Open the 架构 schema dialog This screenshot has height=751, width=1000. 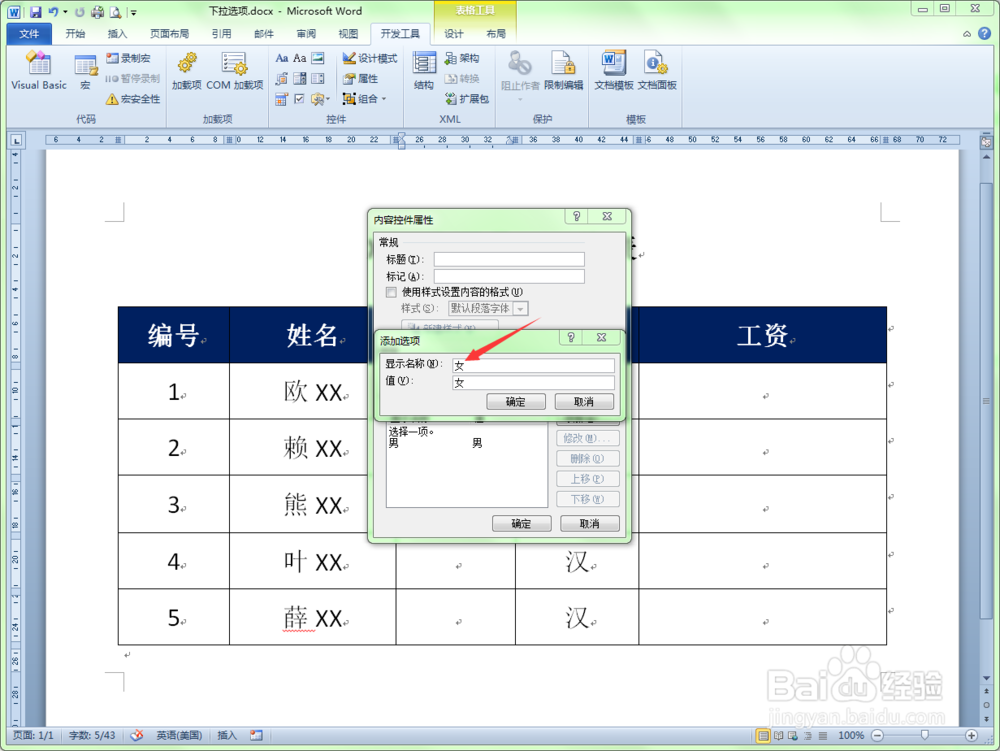tap(462, 58)
